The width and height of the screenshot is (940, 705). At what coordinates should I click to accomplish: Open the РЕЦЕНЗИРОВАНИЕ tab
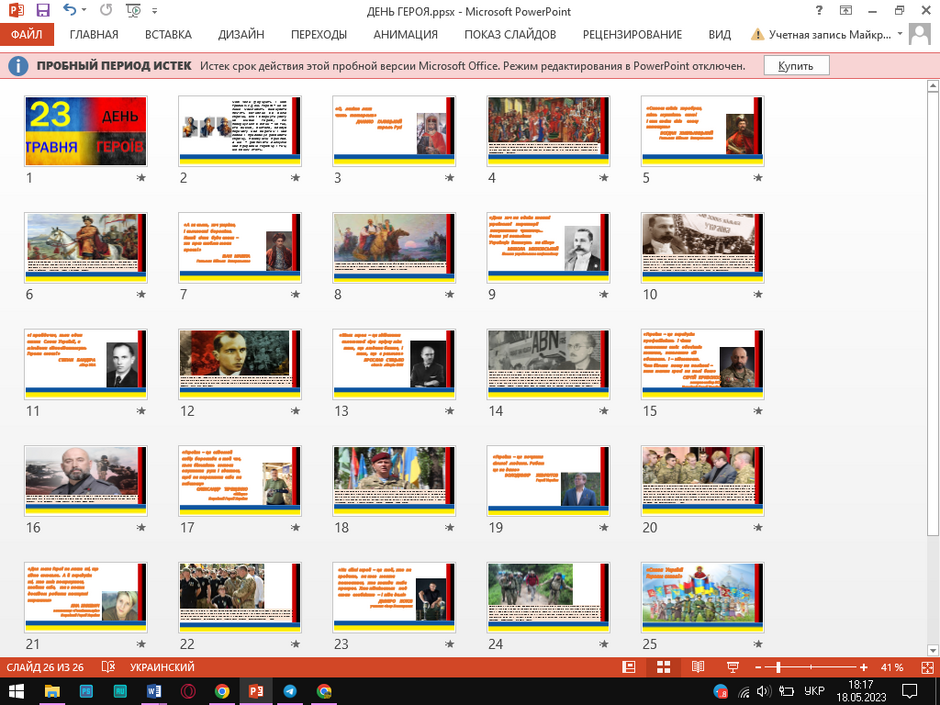click(632, 34)
